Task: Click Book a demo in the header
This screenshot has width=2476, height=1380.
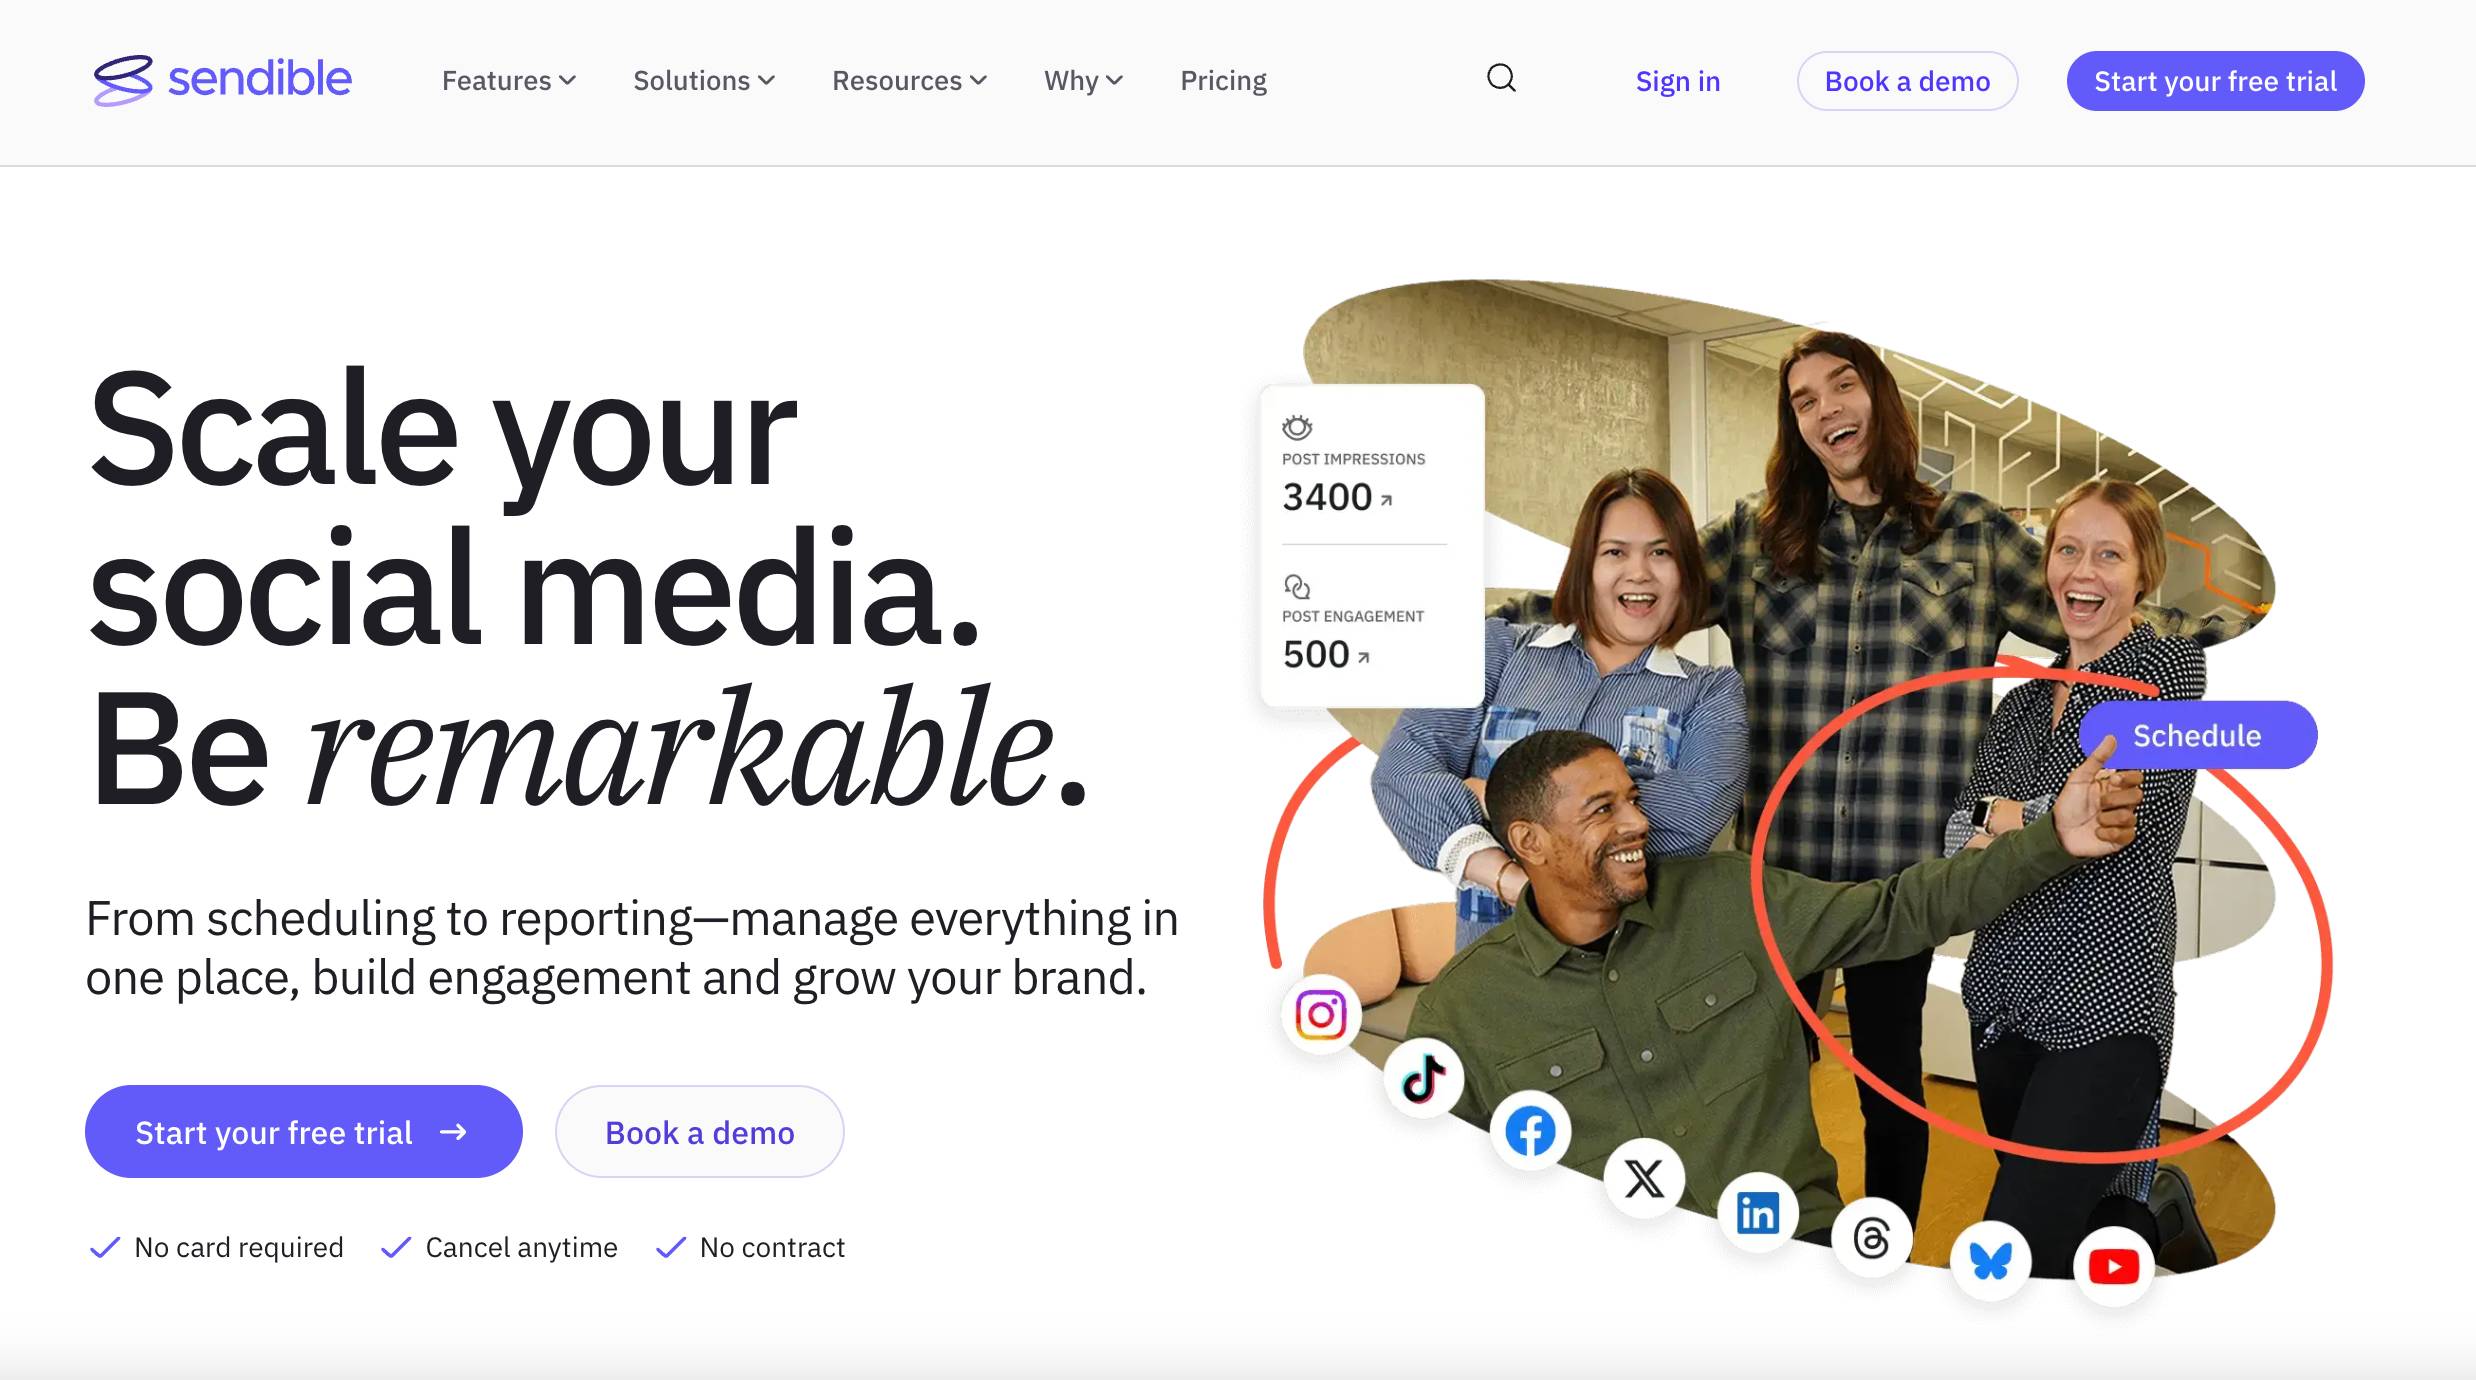Action: [1907, 81]
